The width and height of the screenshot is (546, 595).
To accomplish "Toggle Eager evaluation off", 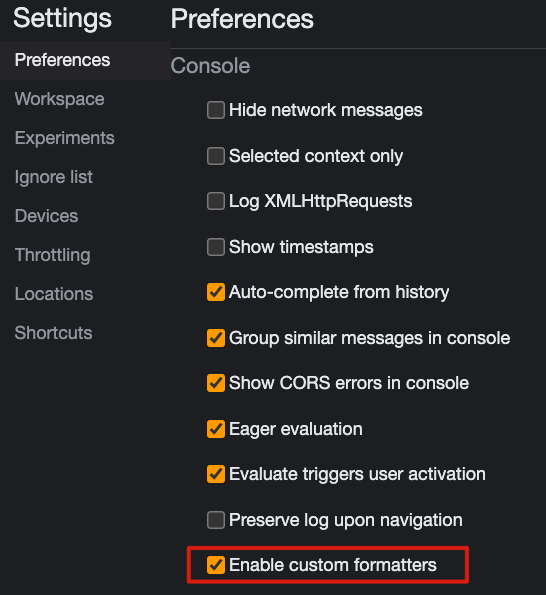I will 216,429.
